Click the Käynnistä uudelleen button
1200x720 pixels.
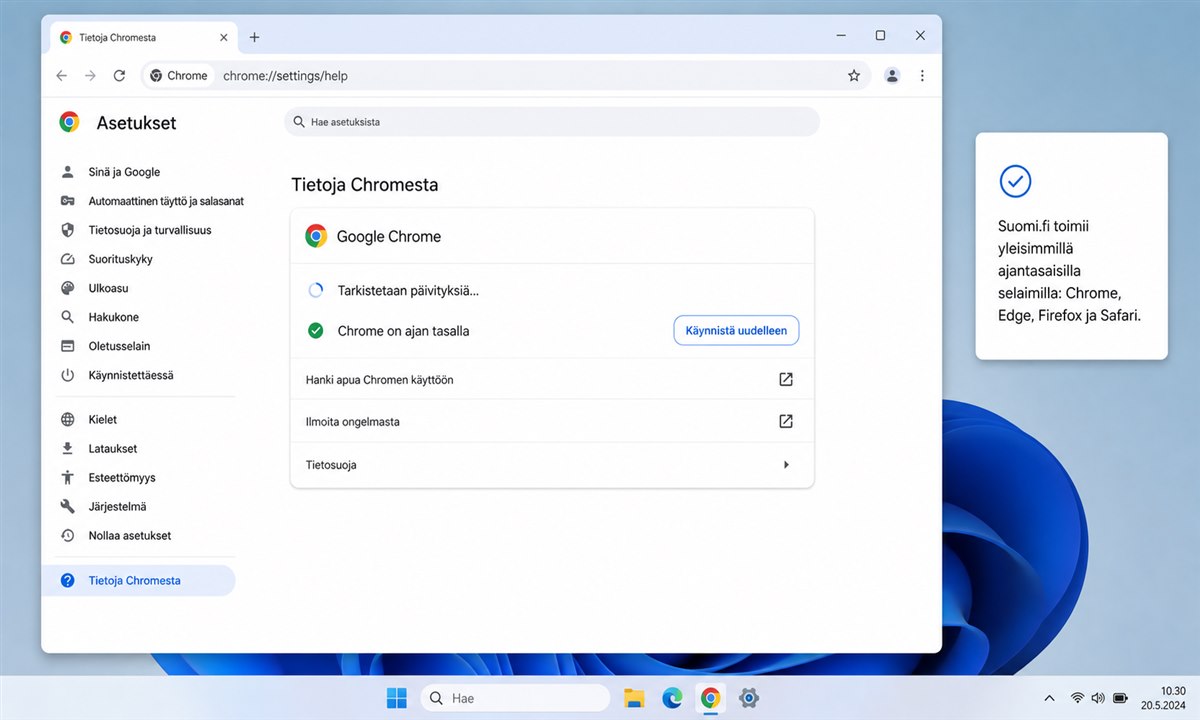click(736, 330)
